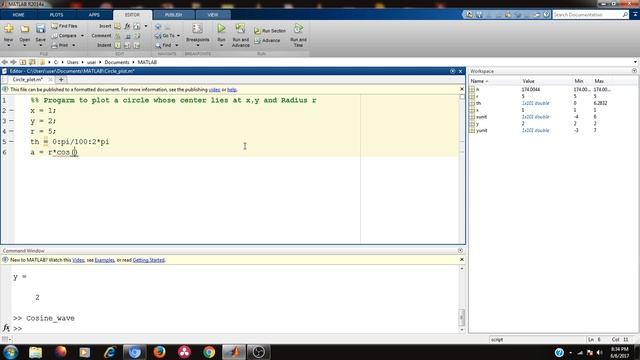Click Run Section in the toolstrip
The height and width of the screenshot is (360, 640).
click(270, 31)
